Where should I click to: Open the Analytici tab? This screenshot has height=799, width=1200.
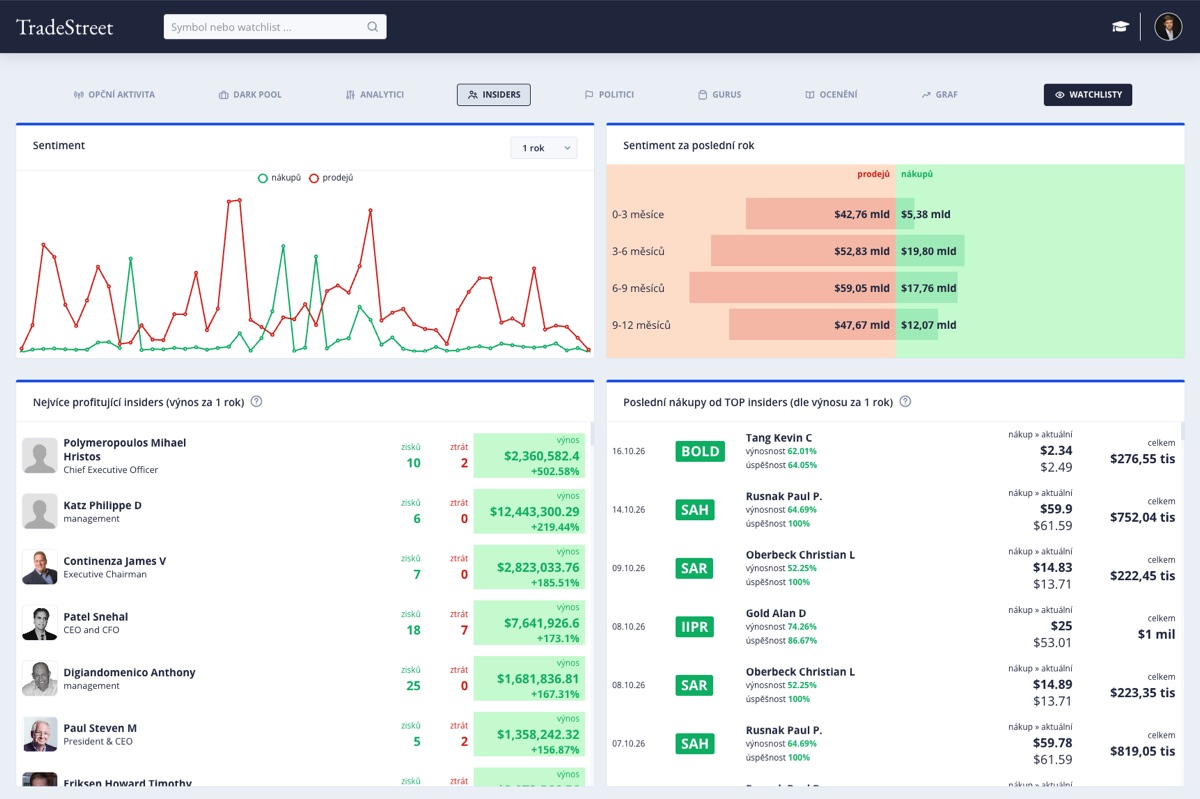pyautogui.click(x=374, y=95)
